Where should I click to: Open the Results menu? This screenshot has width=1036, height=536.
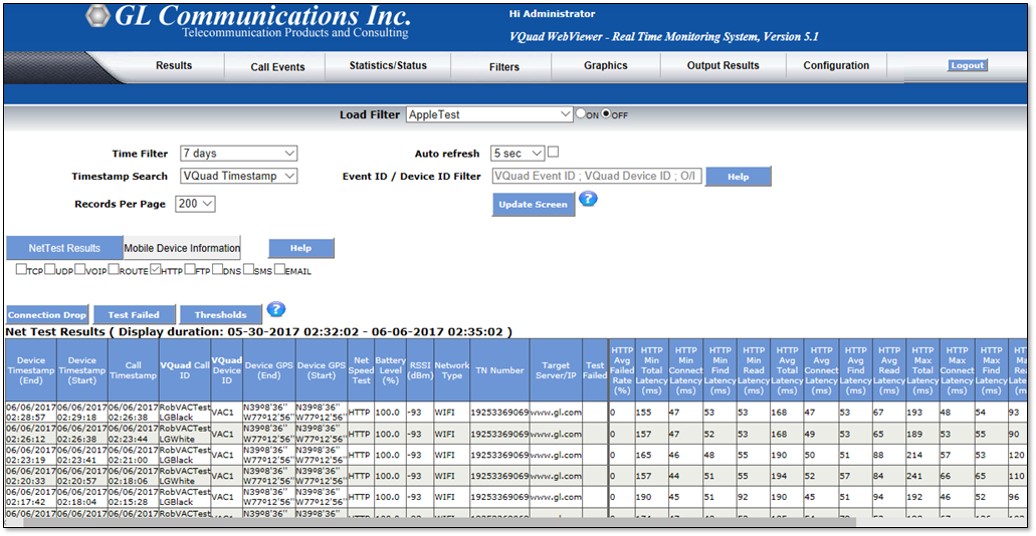click(174, 65)
